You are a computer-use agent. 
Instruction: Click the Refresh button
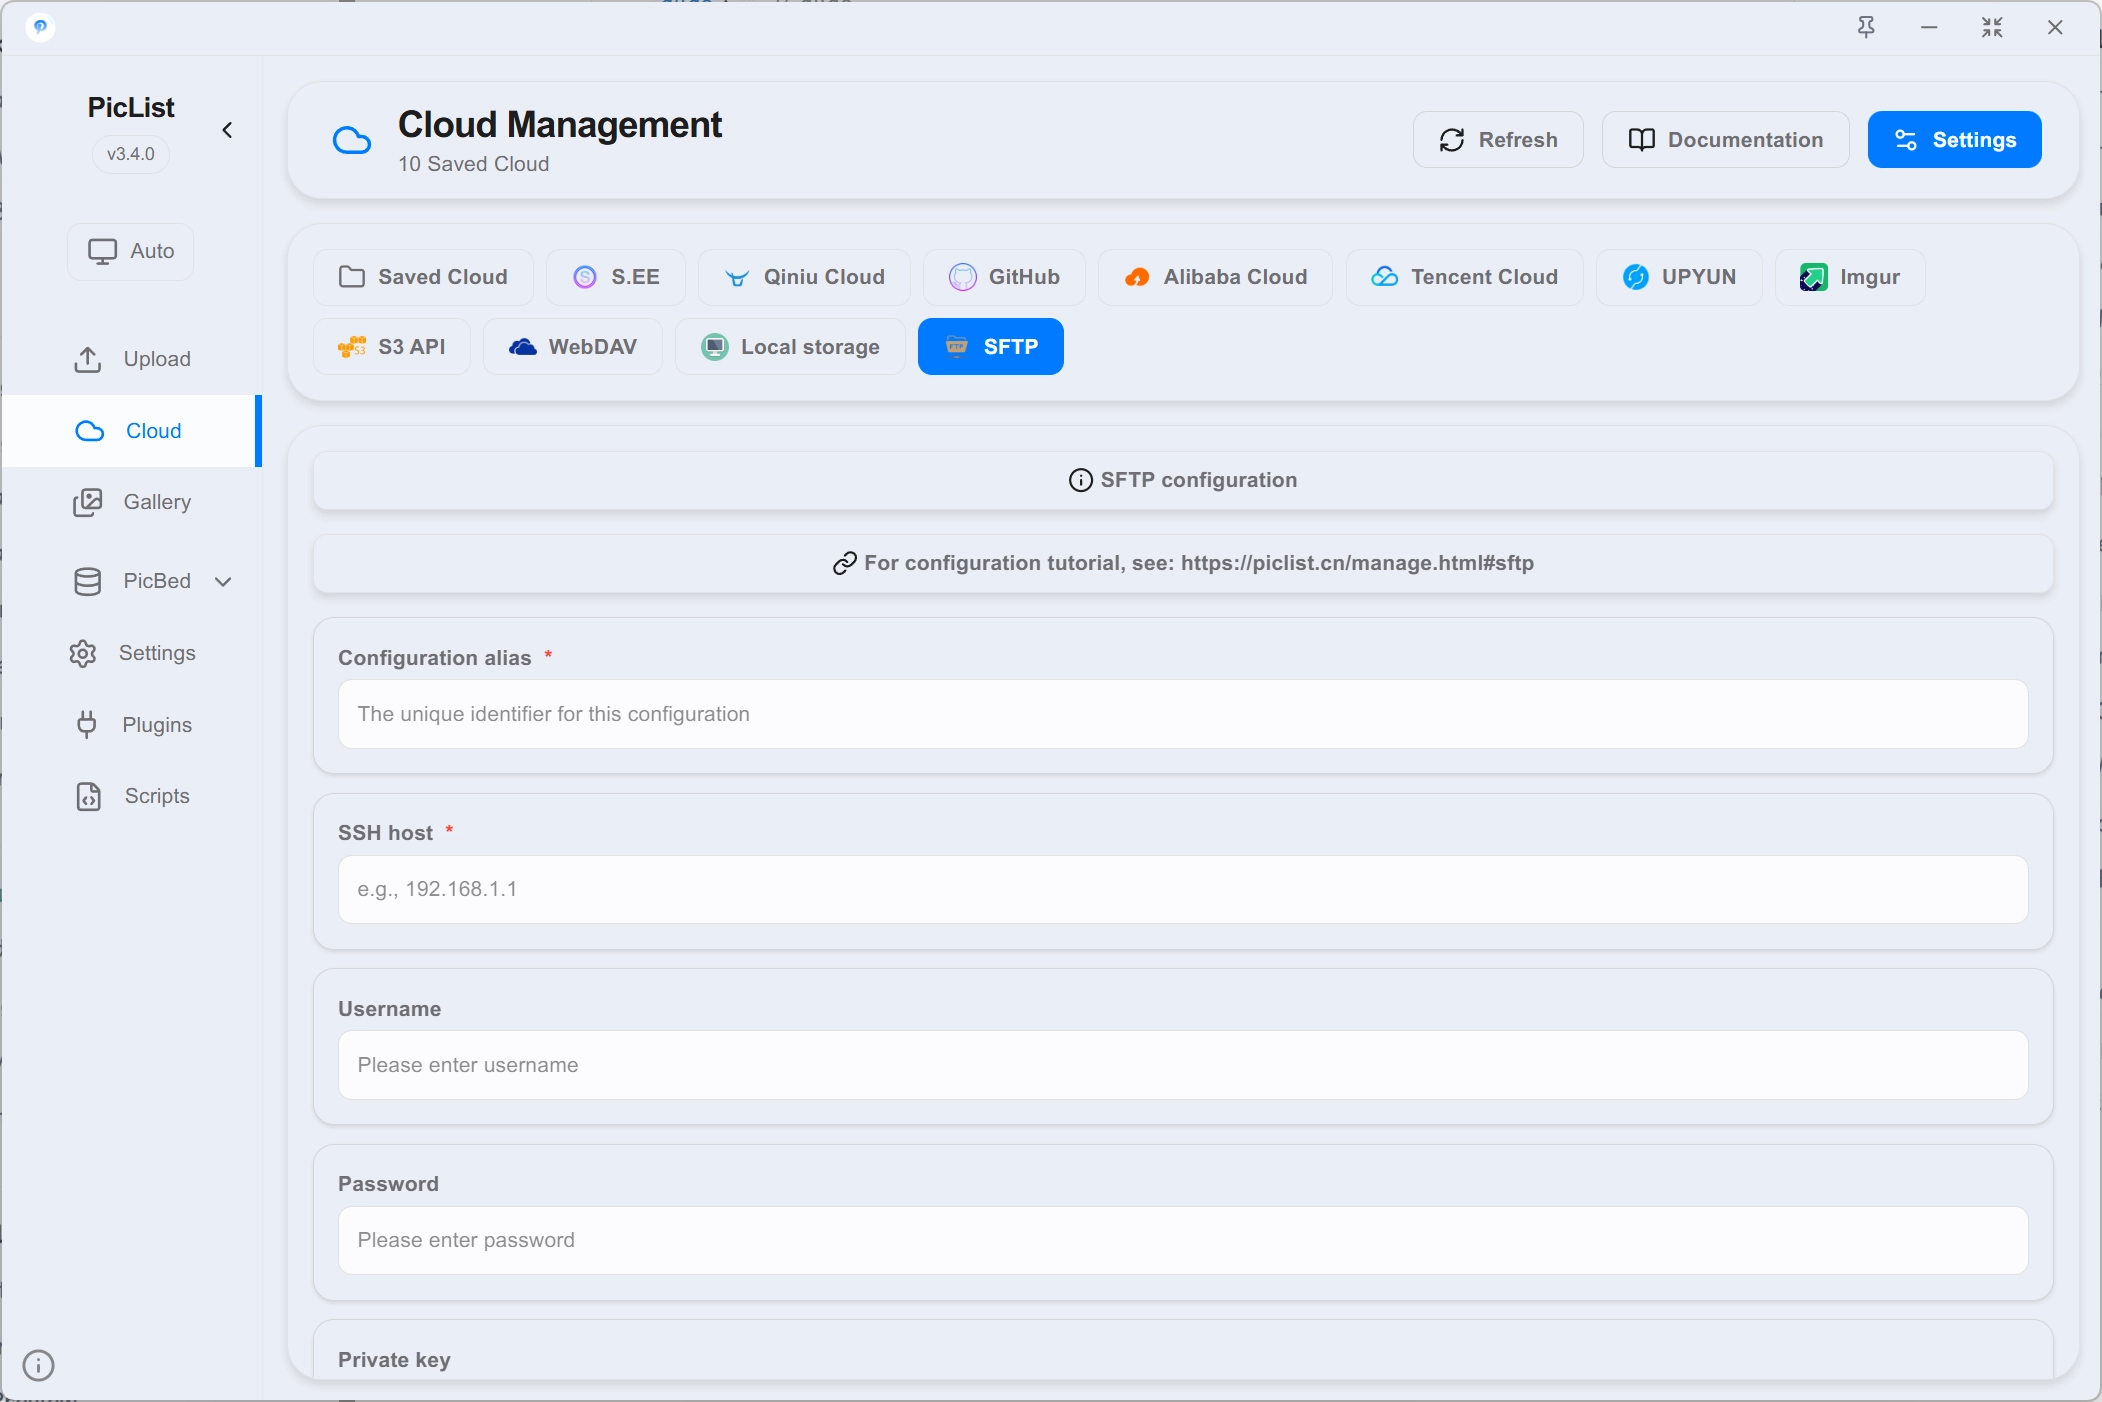(x=1498, y=140)
